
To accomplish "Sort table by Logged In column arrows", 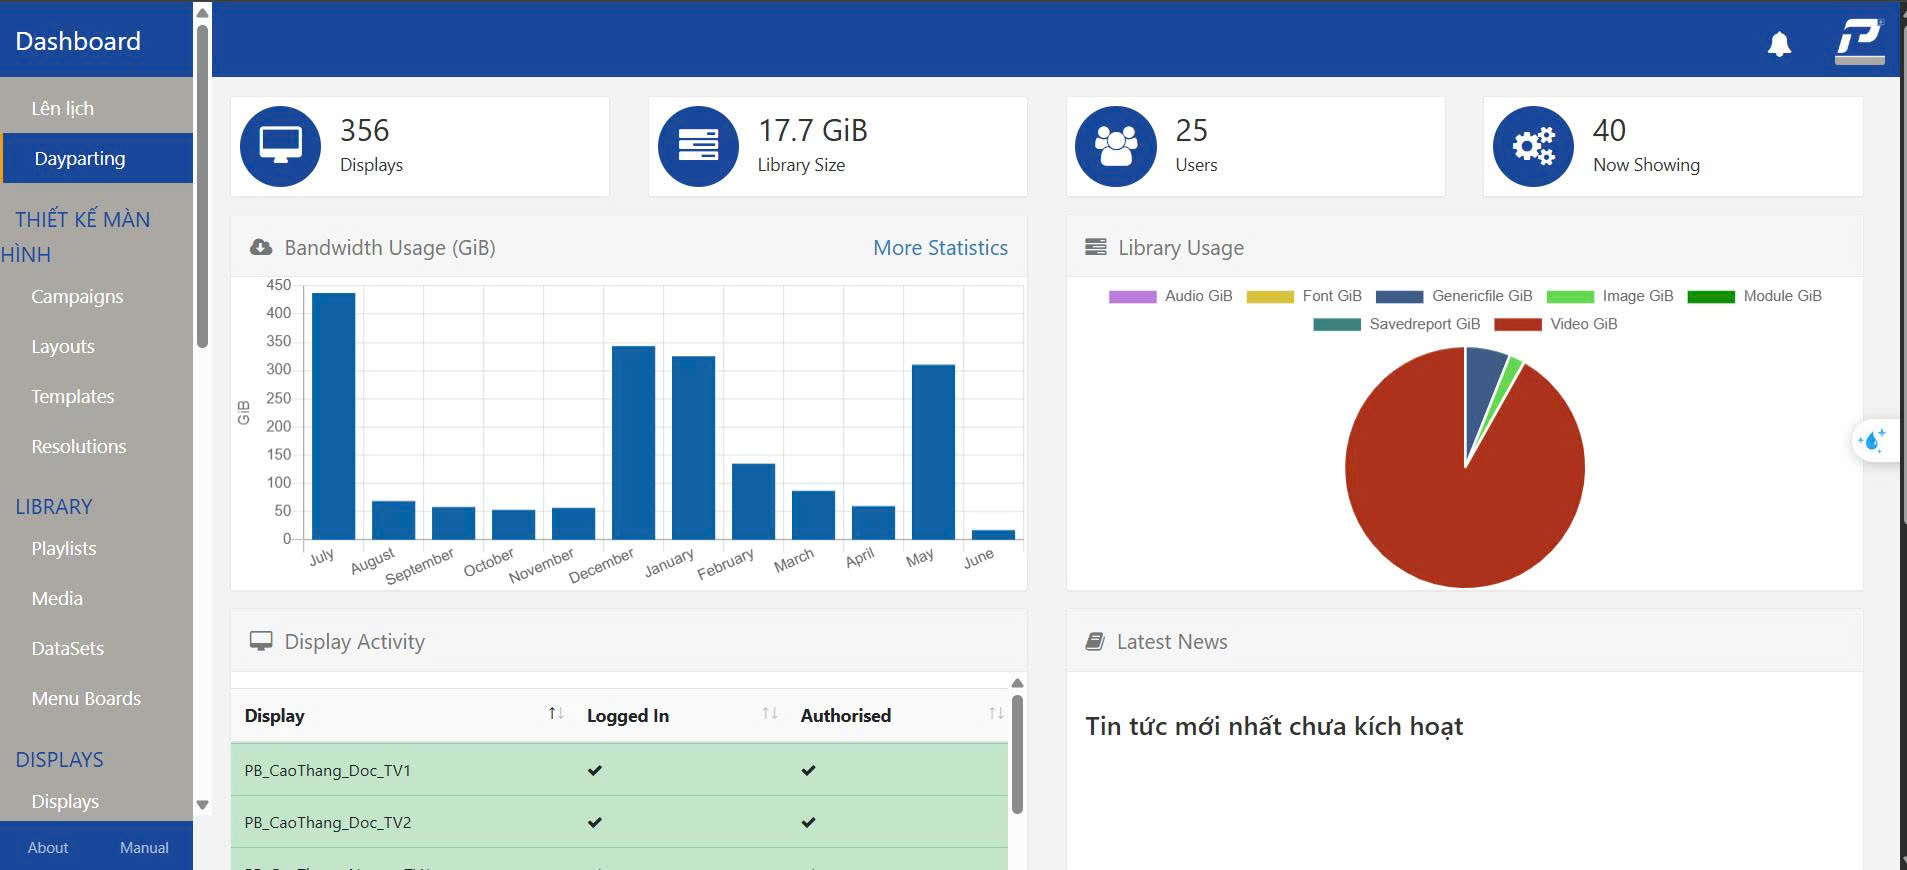I will [770, 714].
